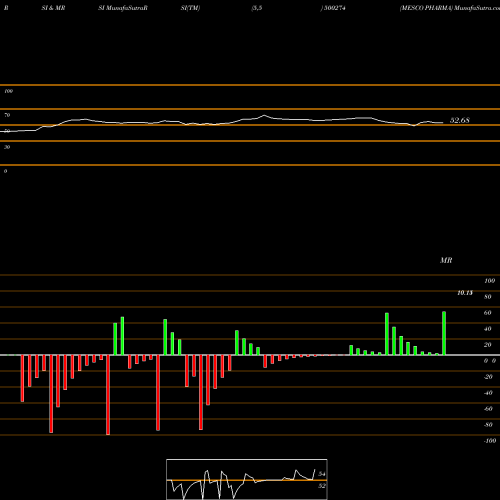Click the MR axis label 40
The image size is (500, 500).
pos(488,329)
